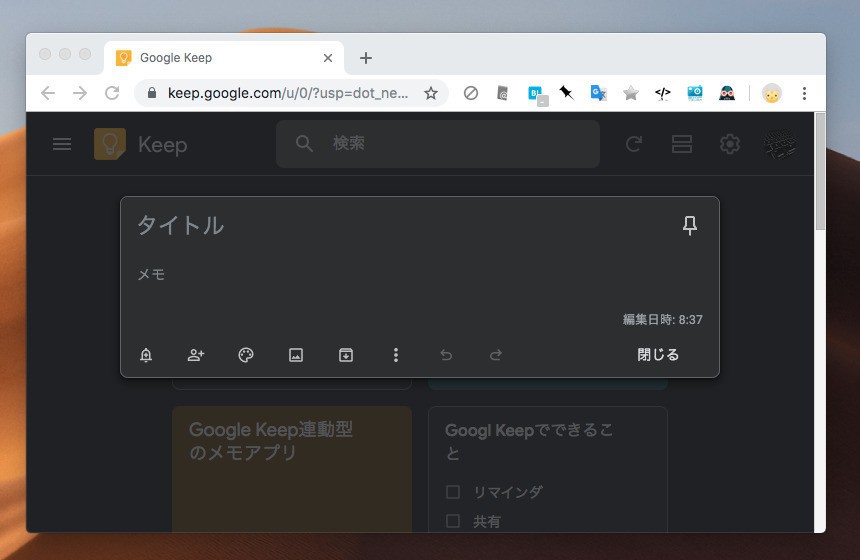Refresh notes with the Keep refresh icon

point(633,144)
